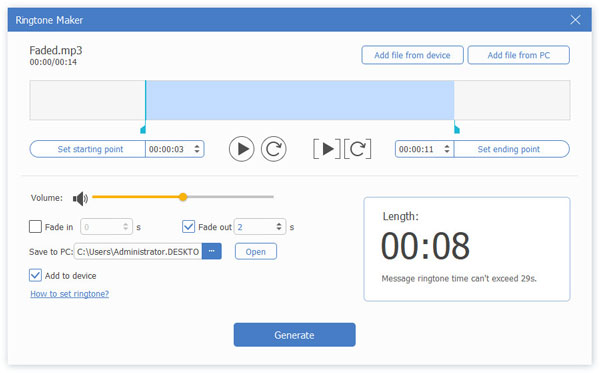
Task: Click the circular restart playback icon
Action: click(274, 149)
